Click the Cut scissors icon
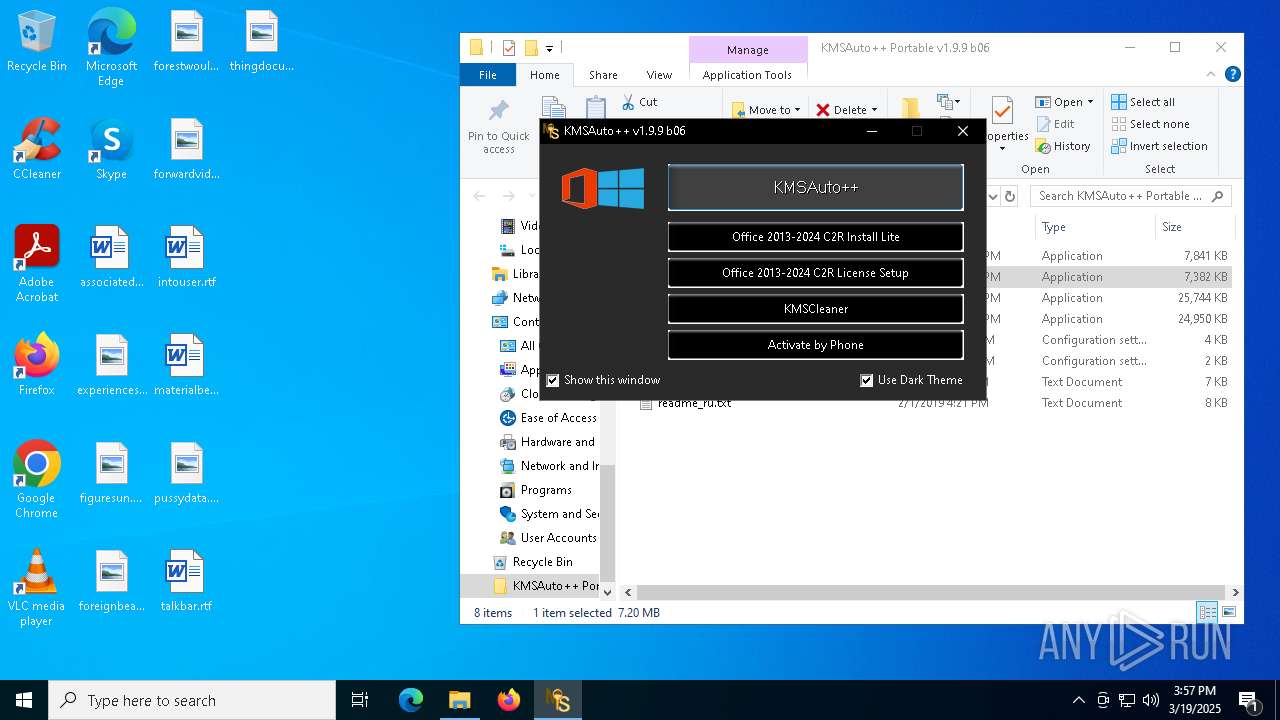The width and height of the screenshot is (1280, 720). (x=628, y=102)
